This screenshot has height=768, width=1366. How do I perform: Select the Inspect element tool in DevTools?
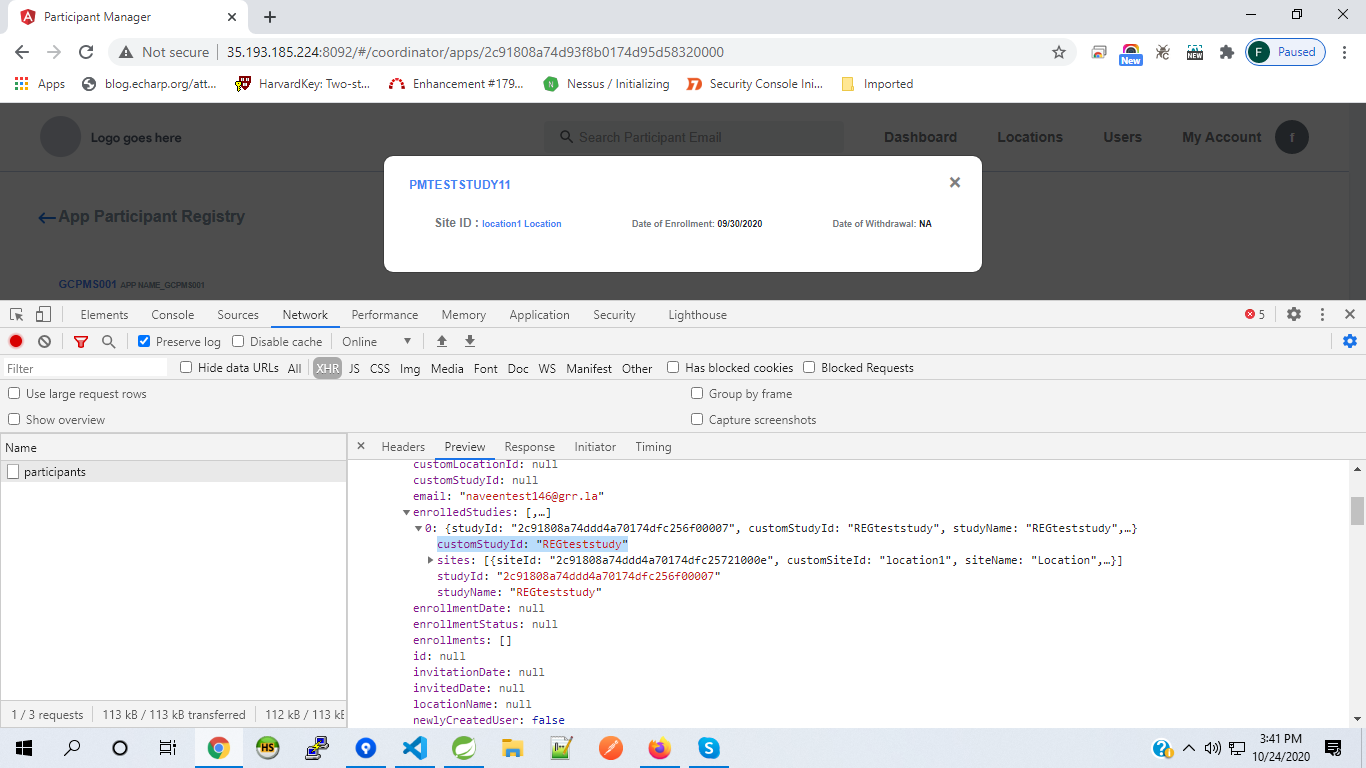click(x=15, y=314)
